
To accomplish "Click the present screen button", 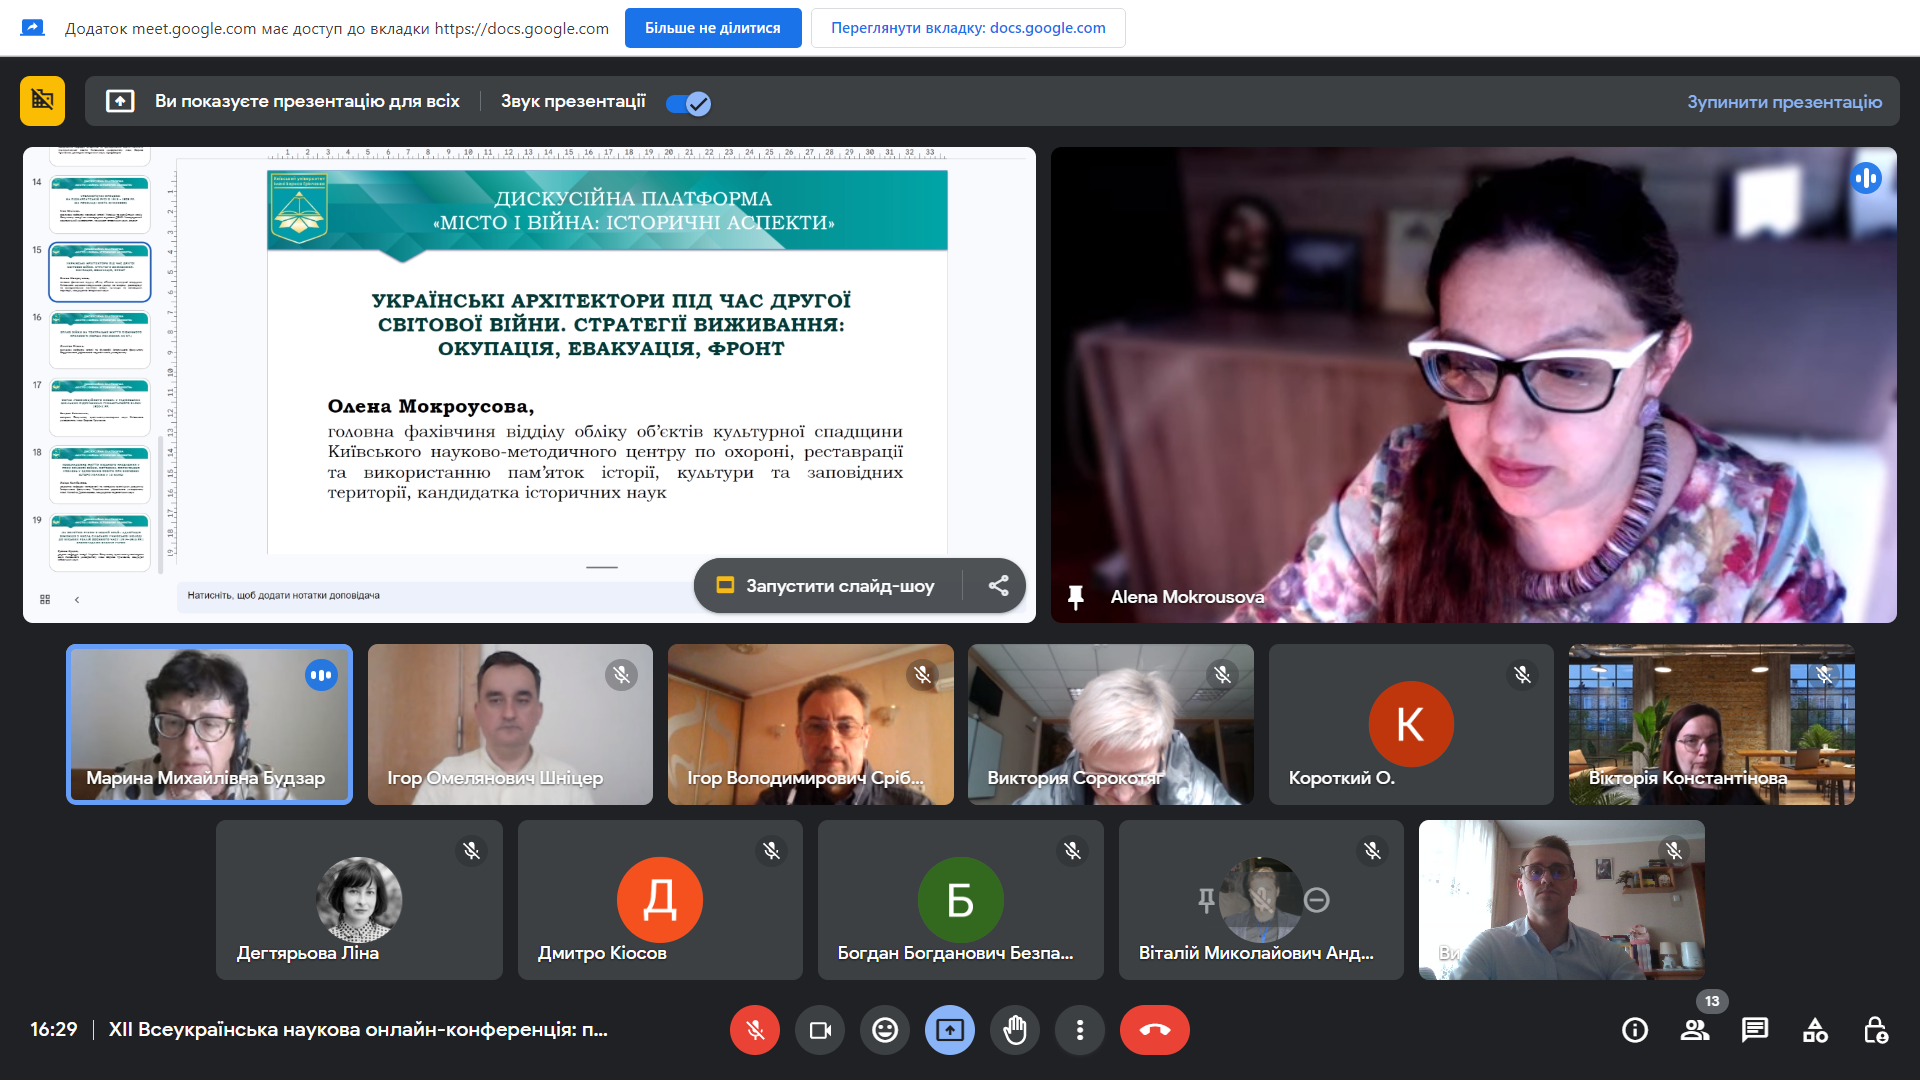I will [950, 1030].
